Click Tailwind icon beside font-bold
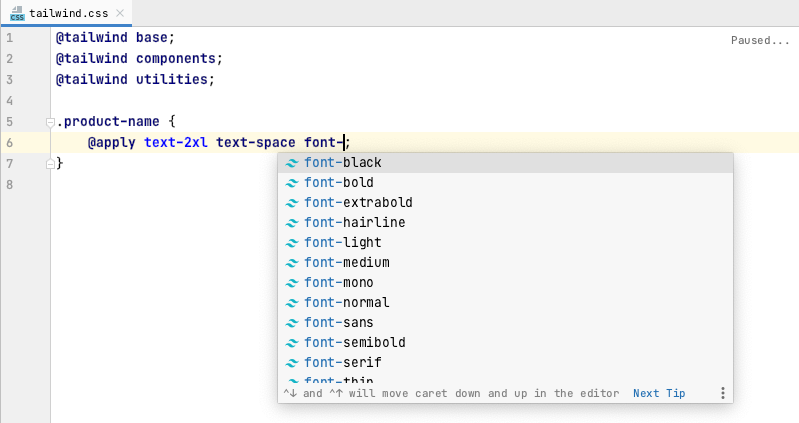This screenshot has height=423, width=799. pyautogui.click(x=291, y=183)
